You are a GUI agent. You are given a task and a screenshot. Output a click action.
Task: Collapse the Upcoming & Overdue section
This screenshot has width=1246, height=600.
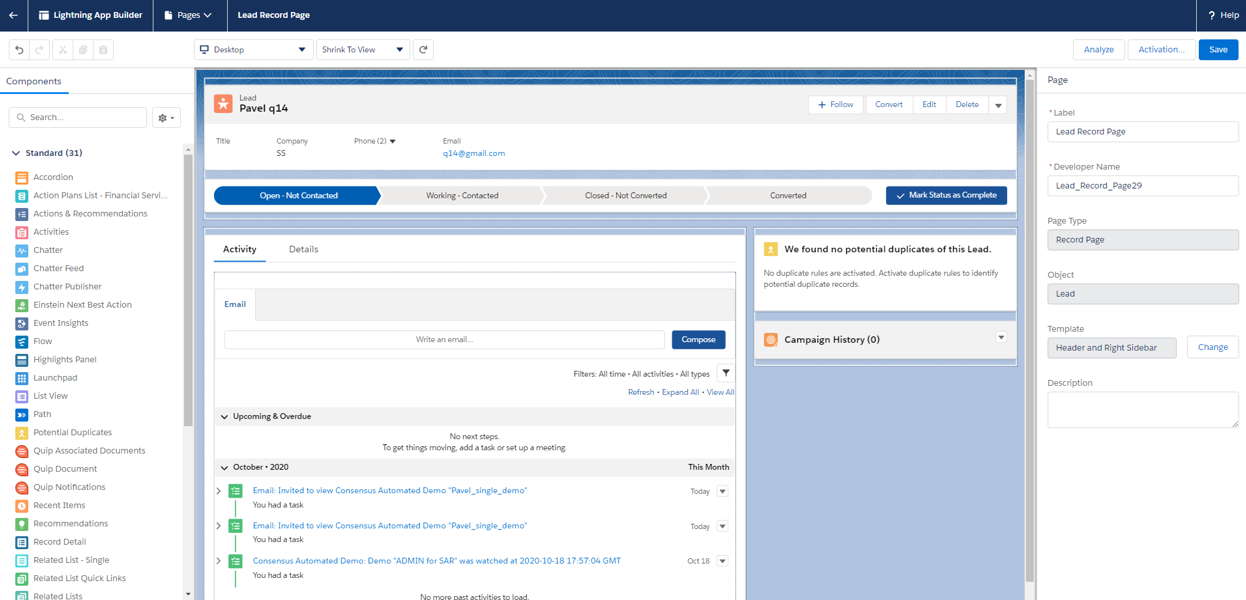point(224,416)
